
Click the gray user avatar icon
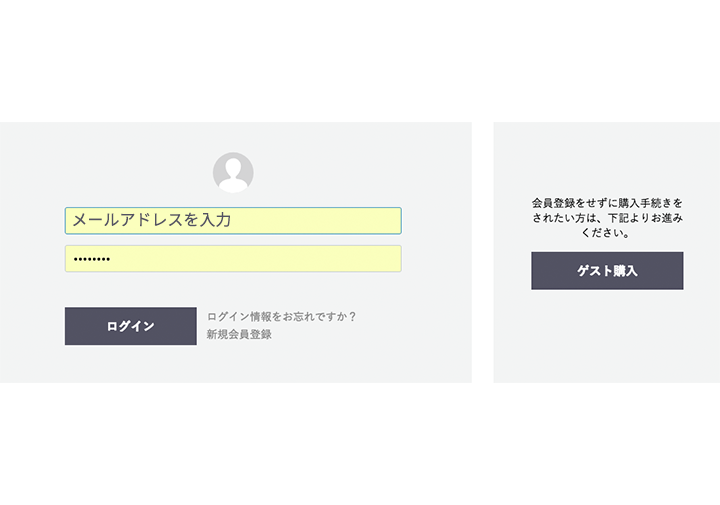click(x=233, y=173)
